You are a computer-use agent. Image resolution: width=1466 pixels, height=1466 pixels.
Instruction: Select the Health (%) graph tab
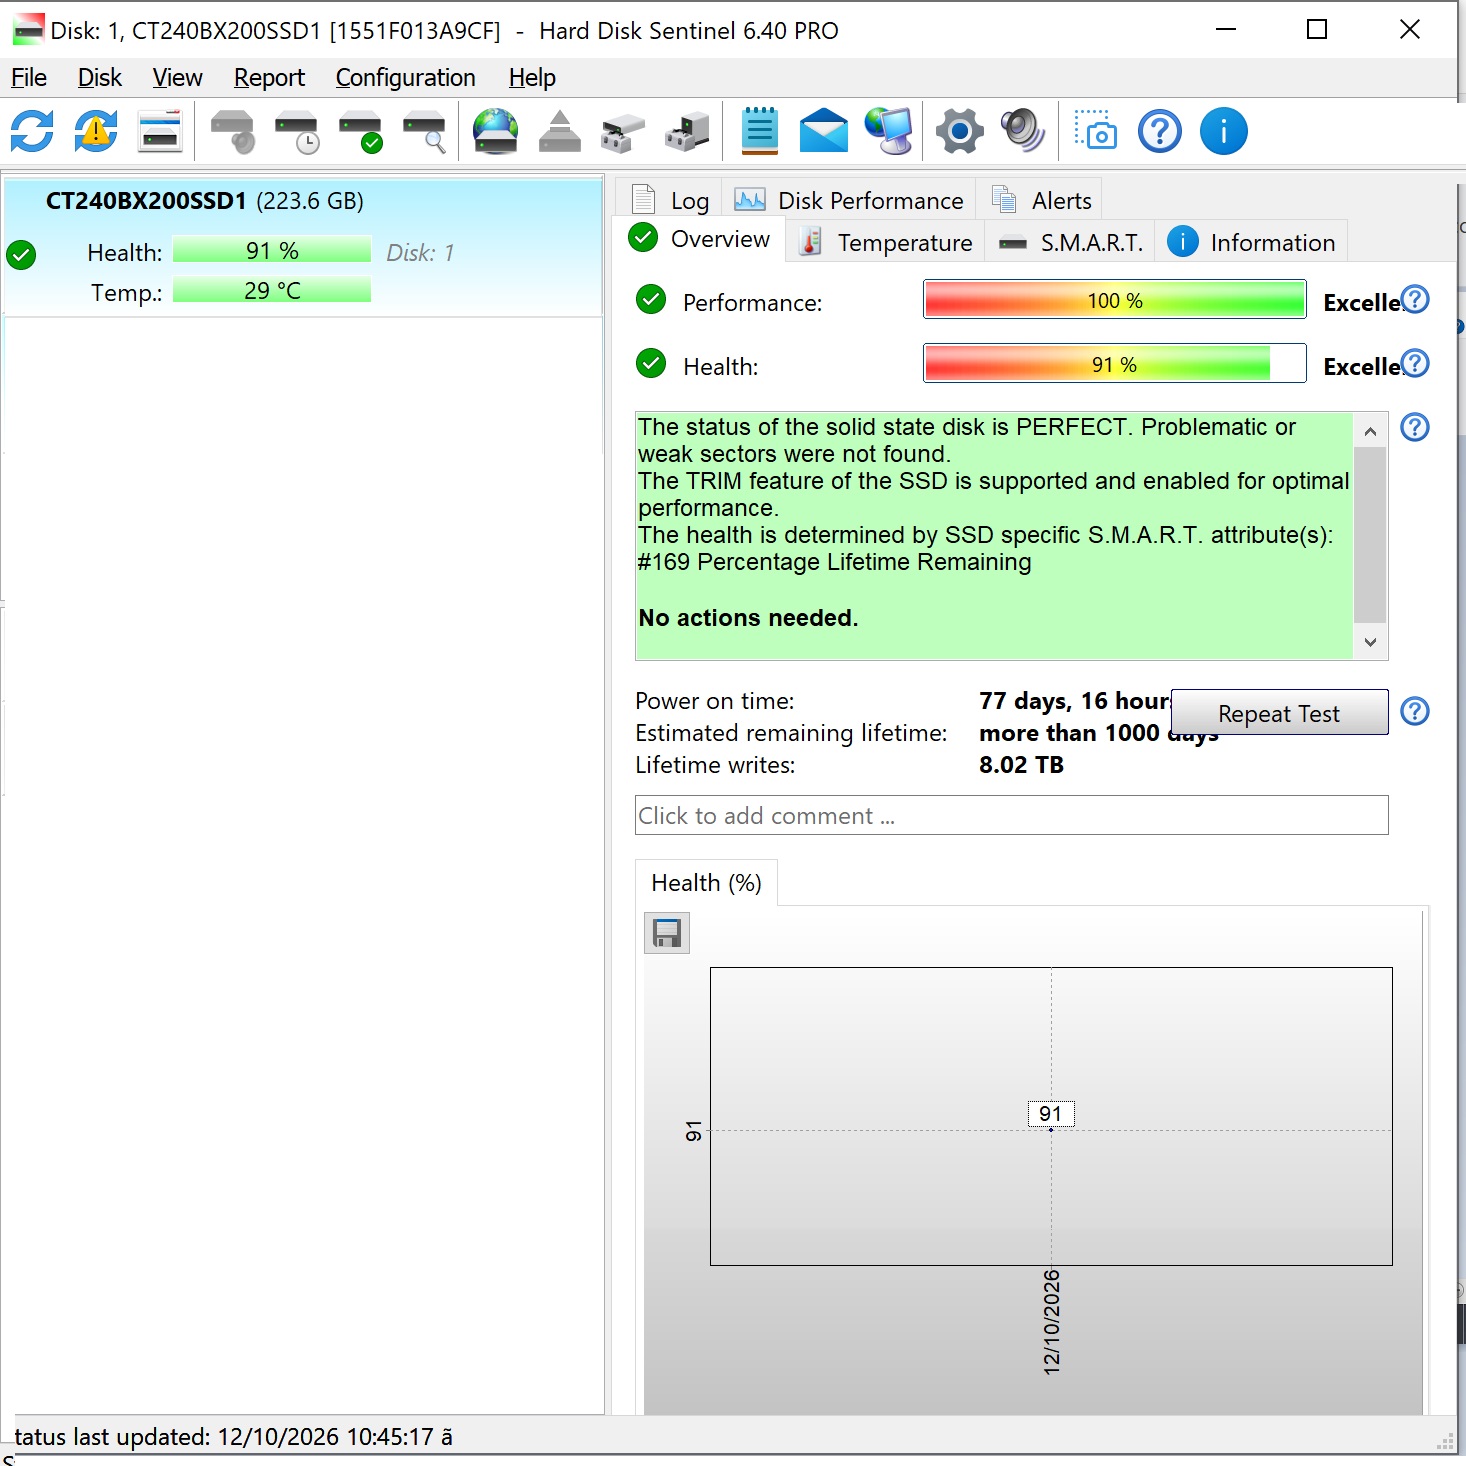706,883
